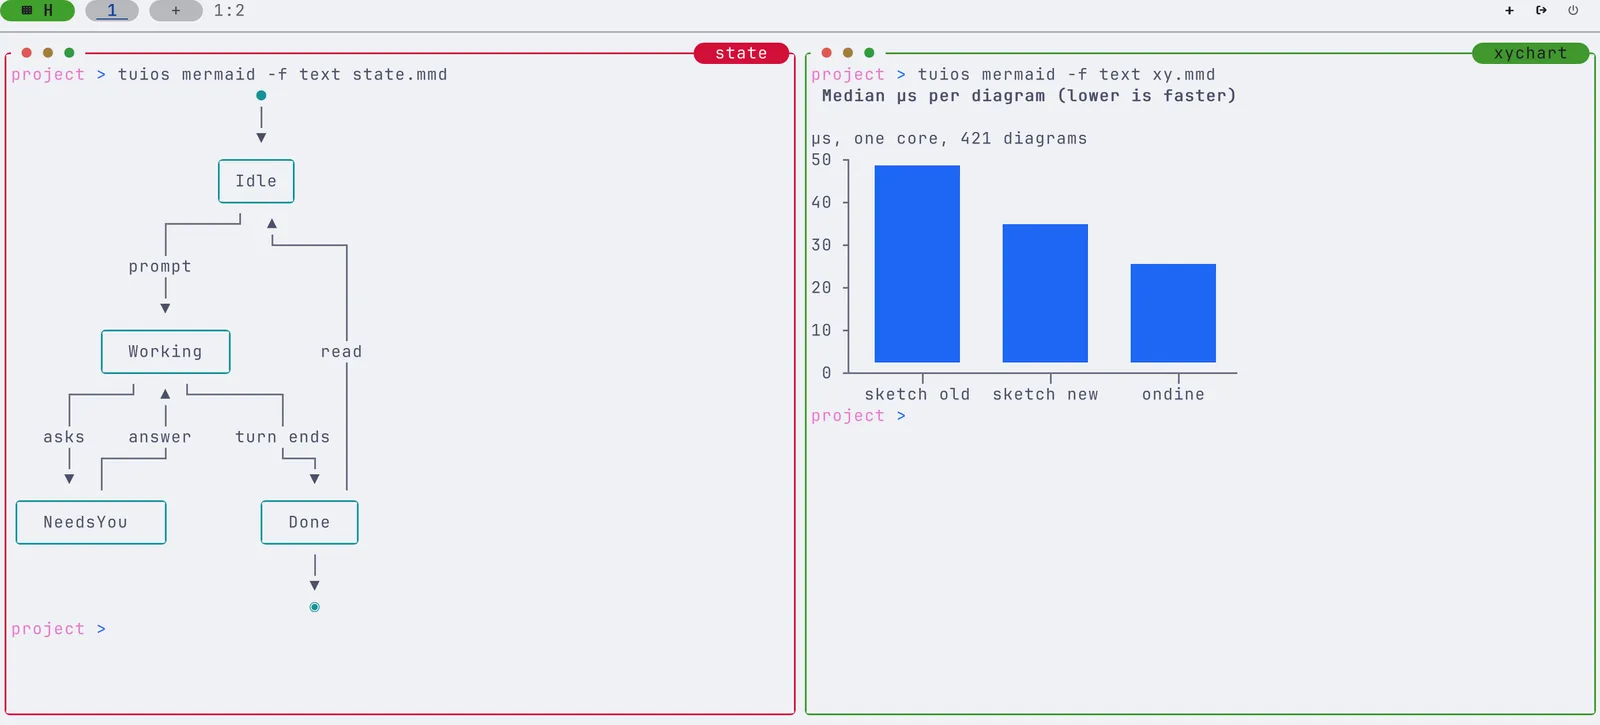Click the green H mode indicator pill
Image resolution: width=1600 pixels, height=725 pixels.
pos(37,11)
